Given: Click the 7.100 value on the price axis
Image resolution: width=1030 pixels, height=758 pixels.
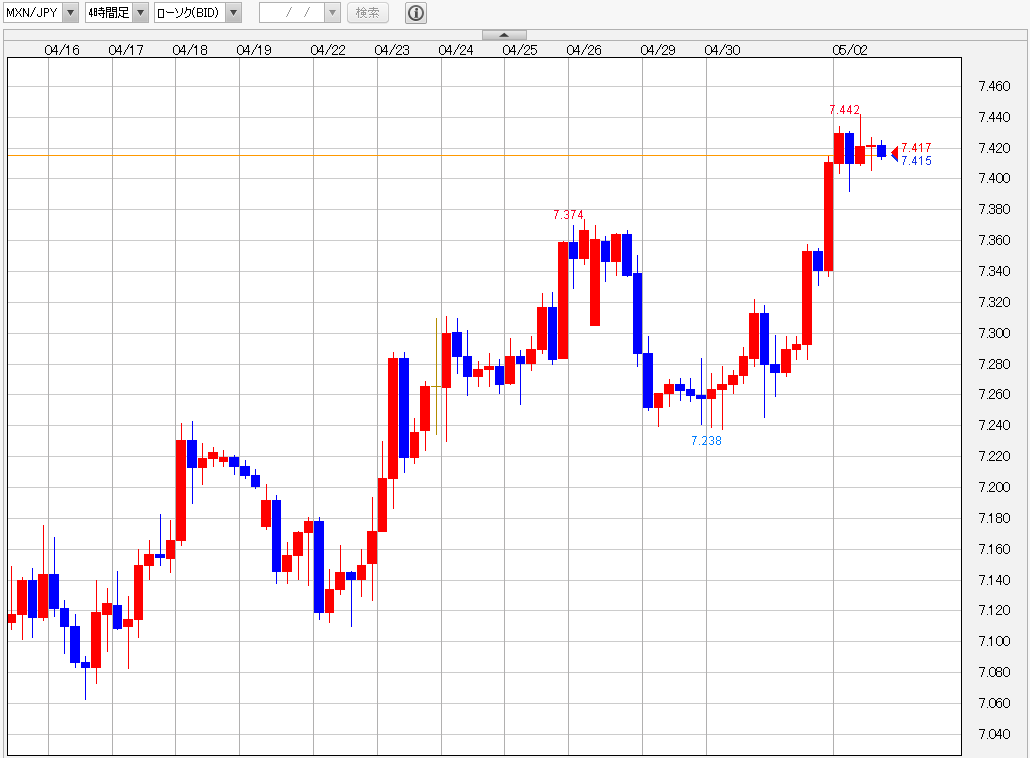Looking at the screenshot, I should coord(993,641).
